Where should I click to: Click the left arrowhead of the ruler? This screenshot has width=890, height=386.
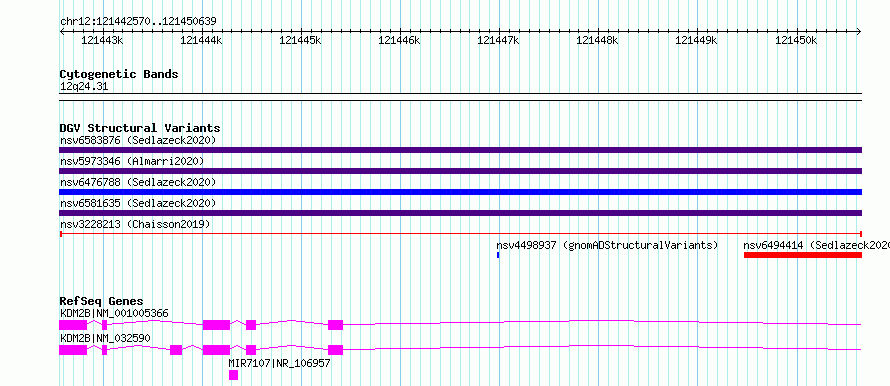pyautogui.click(x=62, y=31)
